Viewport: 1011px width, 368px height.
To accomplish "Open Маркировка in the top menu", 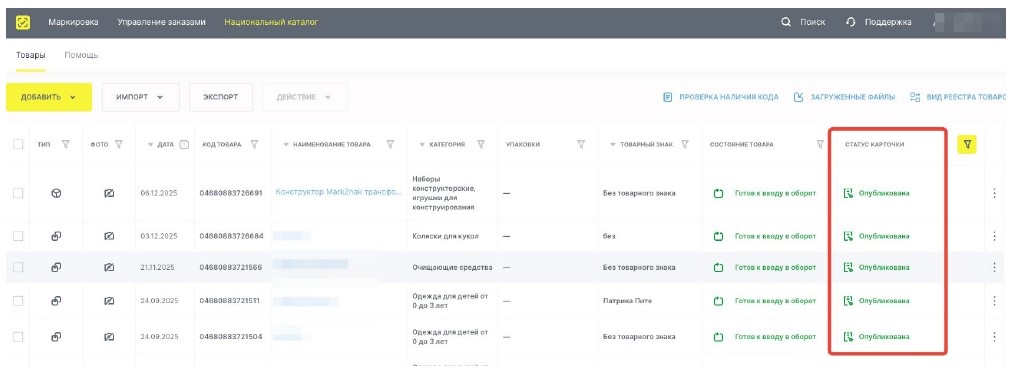I will (74, 23).
